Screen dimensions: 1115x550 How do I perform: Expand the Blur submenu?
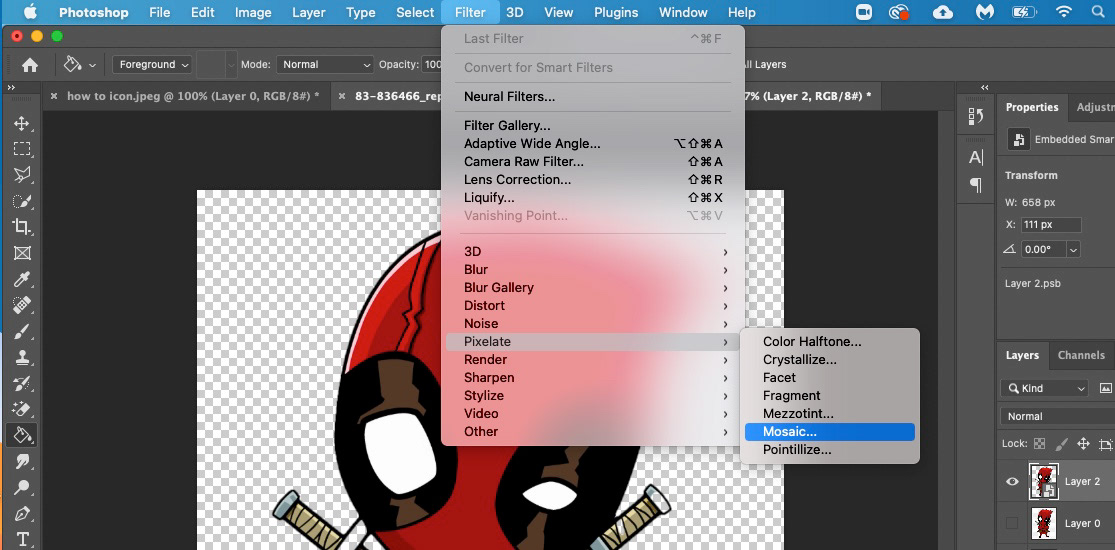(x=593, y=270)
